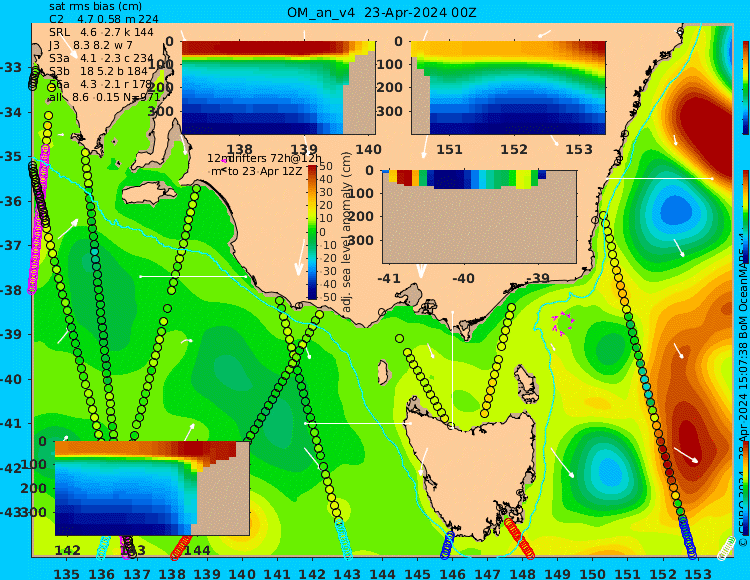Select the 'all 8.6 0.15 N=971' row
Image resolution: width=750 pixels, height=580 pixels.
104,97
